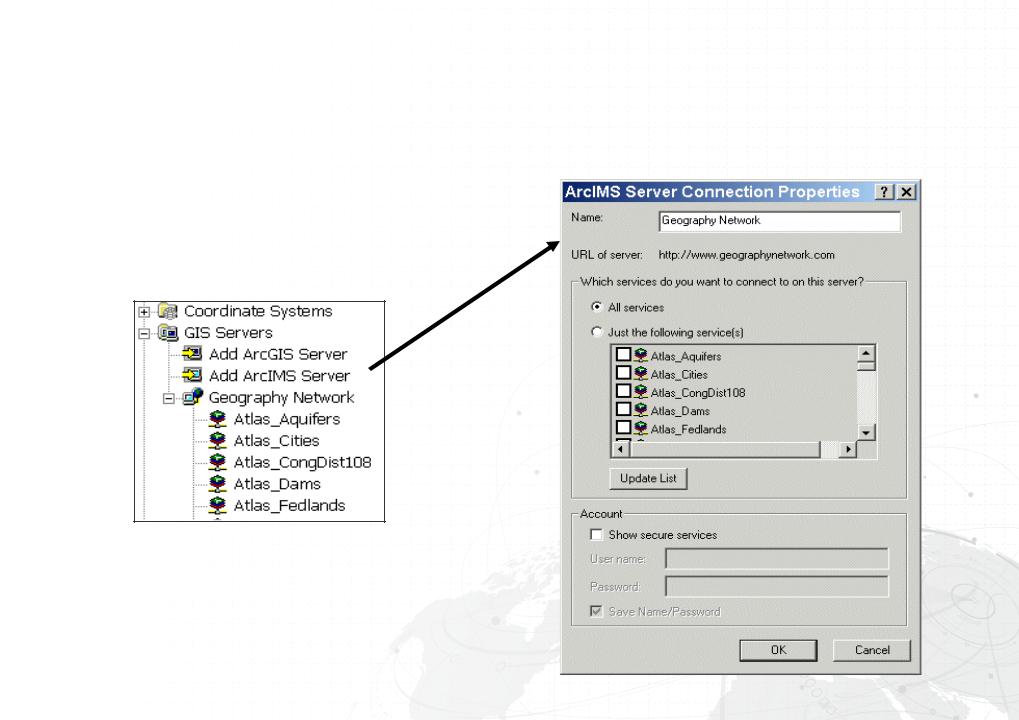Click scroll down arrow of services list
This screenshot has width=1019, height=720.
tap(866, 432)
